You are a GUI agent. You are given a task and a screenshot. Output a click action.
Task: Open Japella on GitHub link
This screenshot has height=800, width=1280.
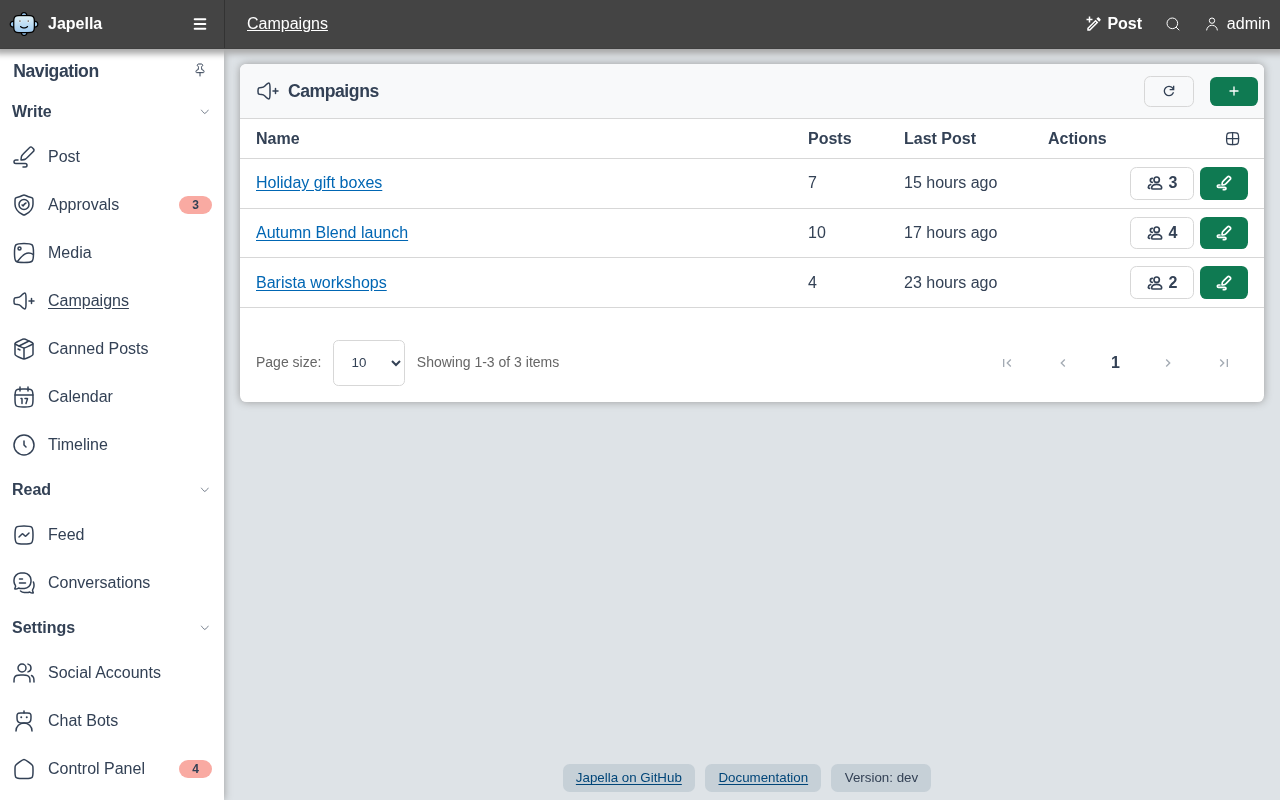coord(629,778)
